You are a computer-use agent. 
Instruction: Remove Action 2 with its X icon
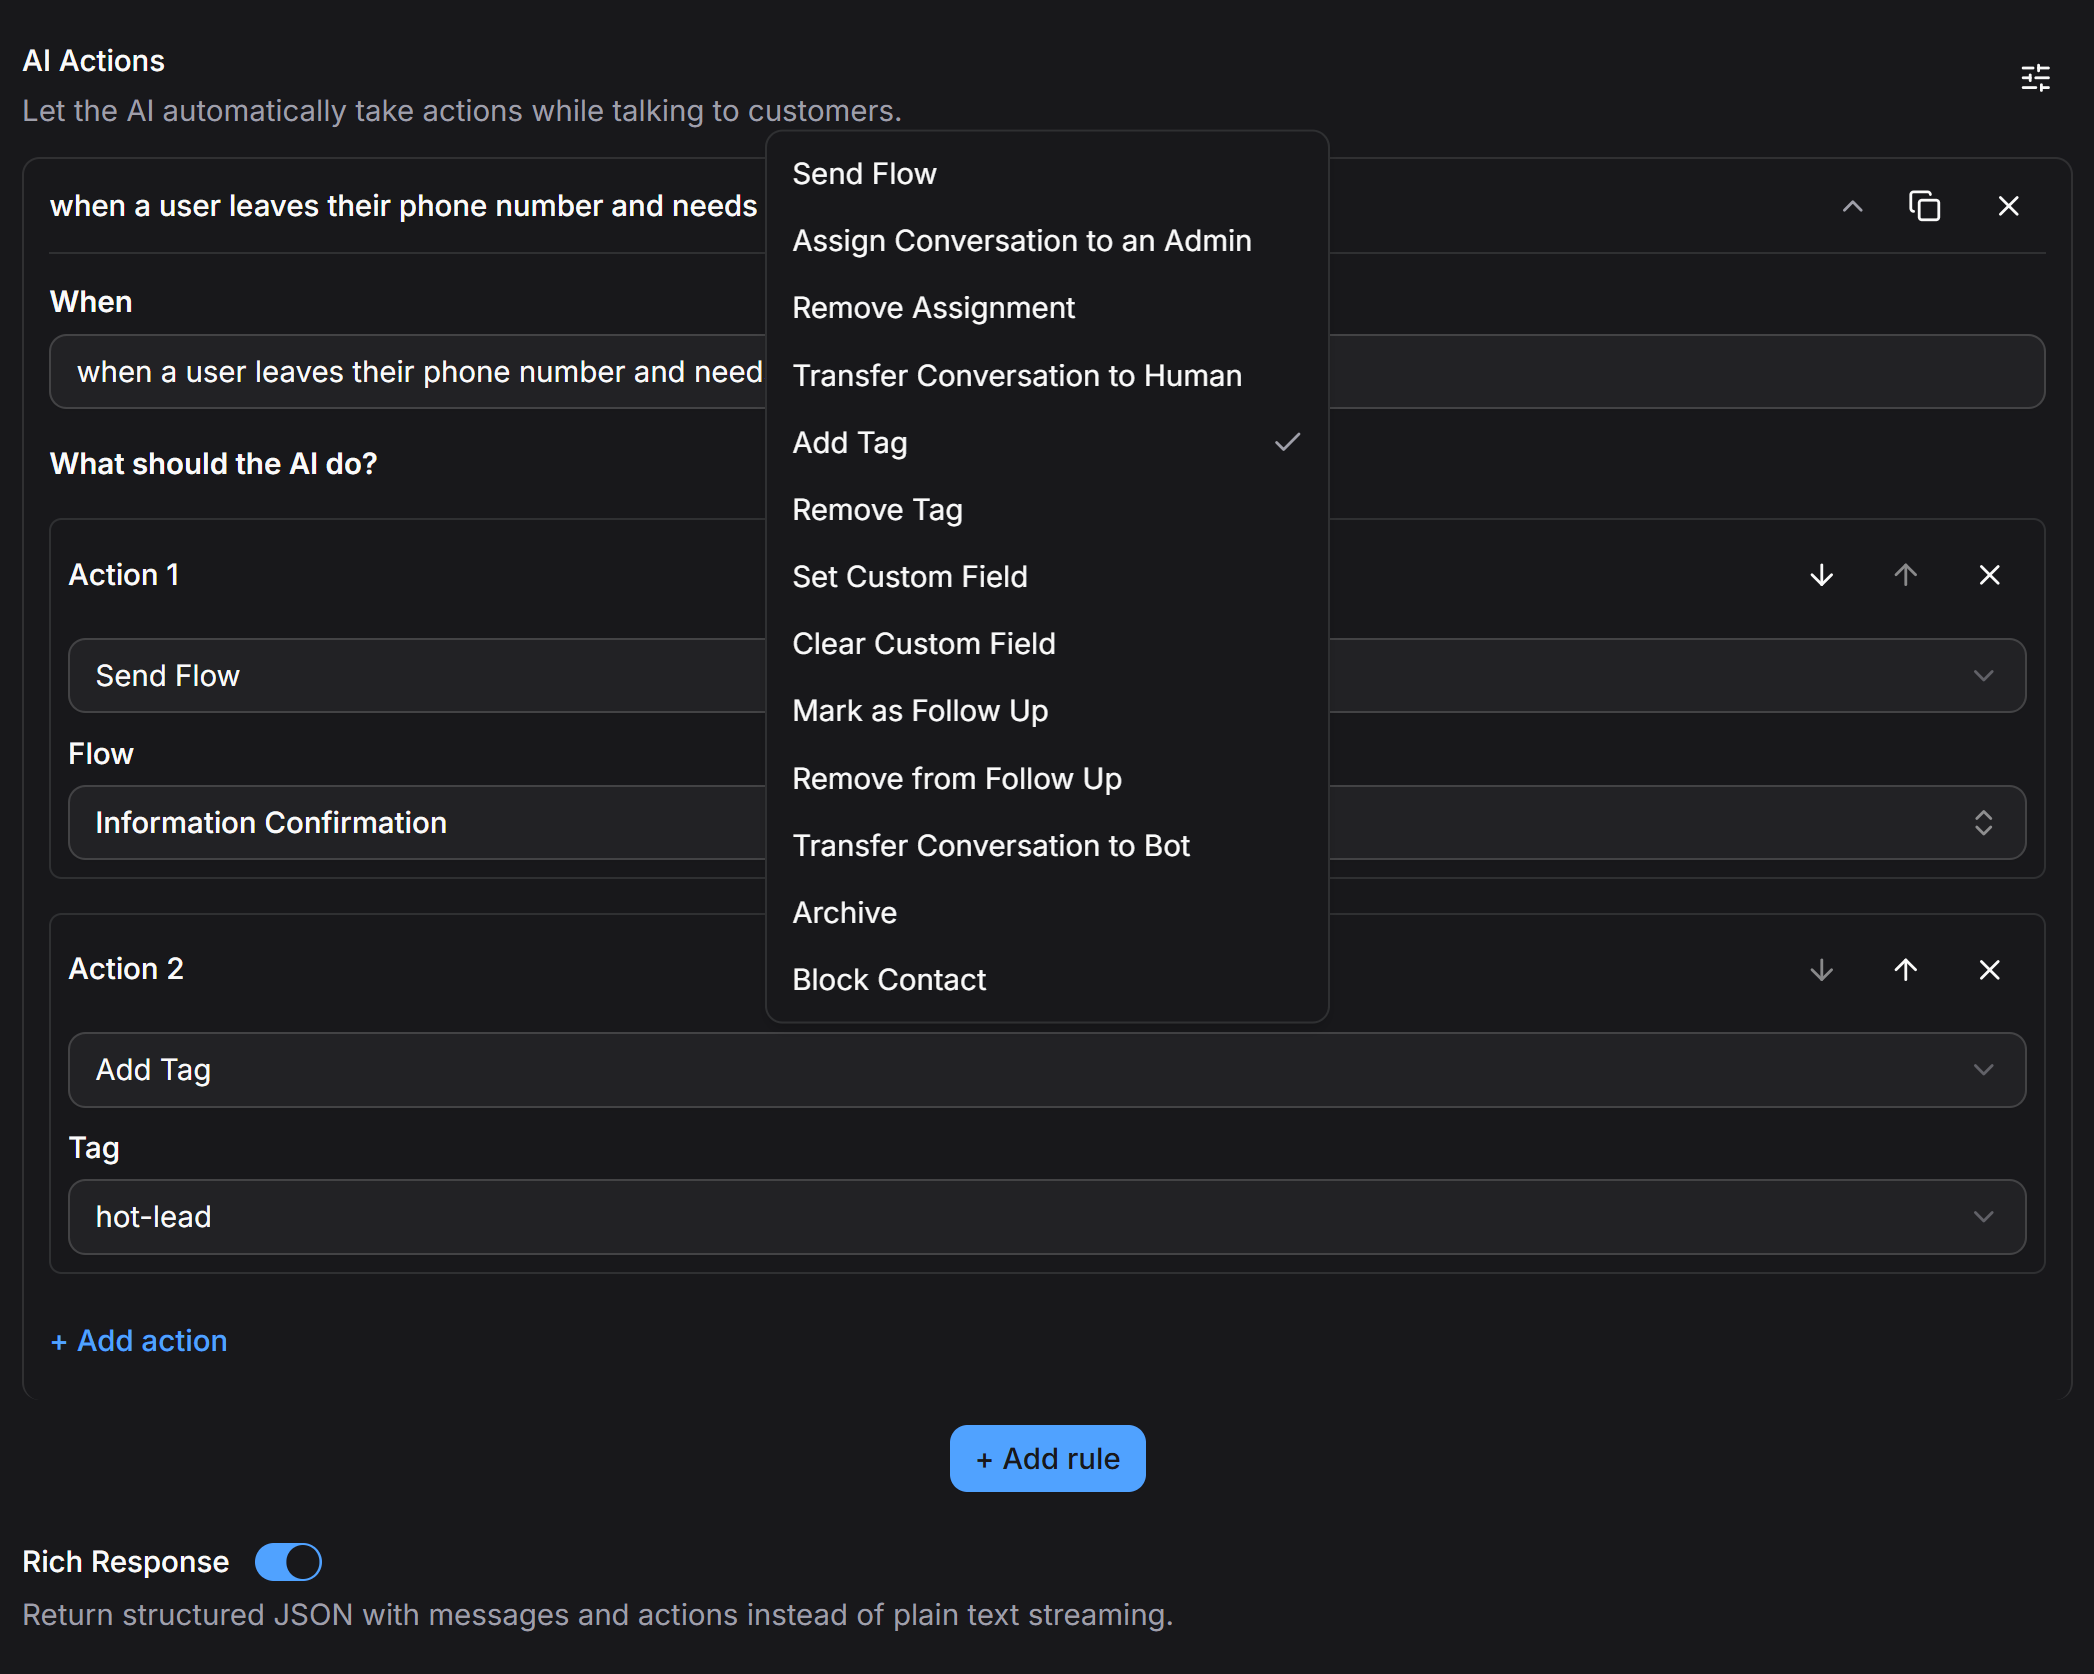(1989, 969)
